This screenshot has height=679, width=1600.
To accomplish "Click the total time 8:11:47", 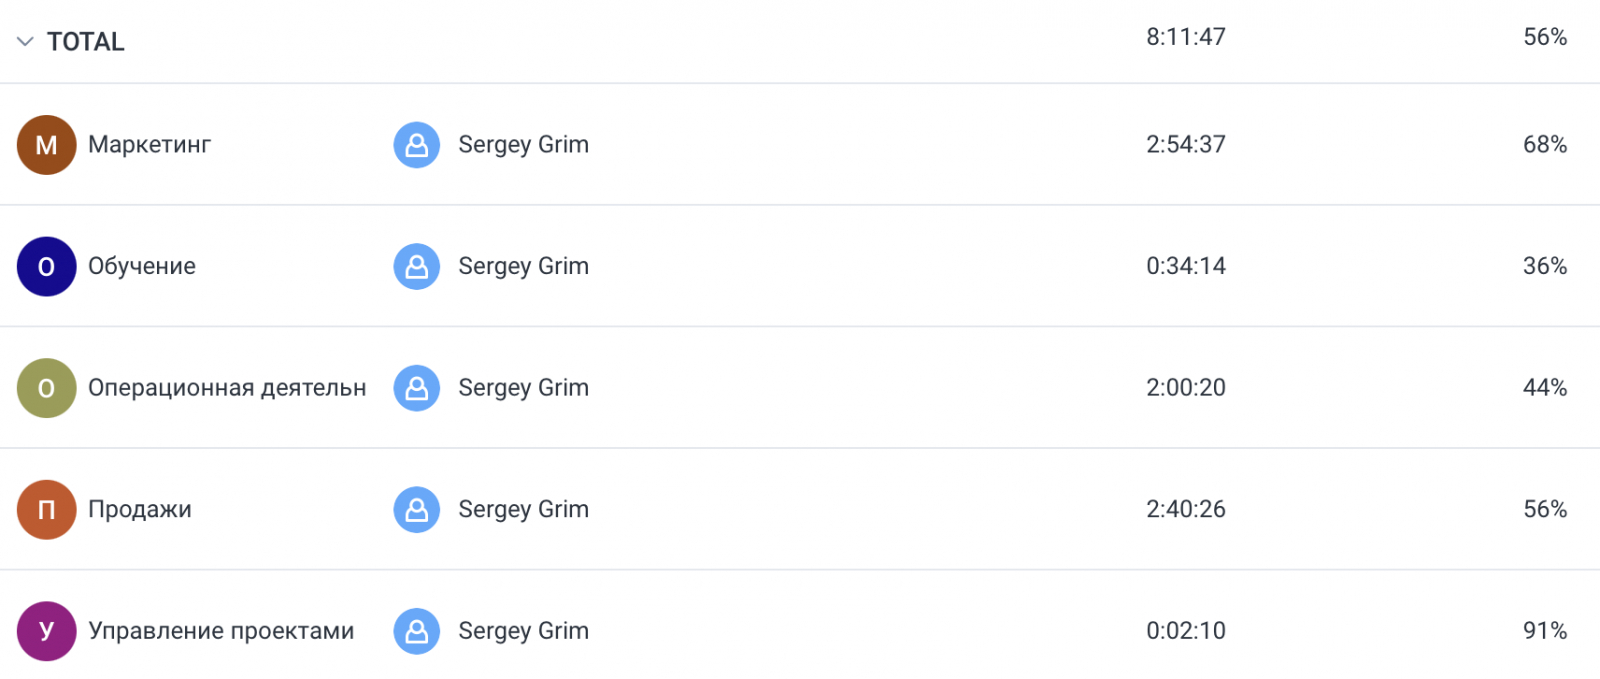I will [1185, 37].
